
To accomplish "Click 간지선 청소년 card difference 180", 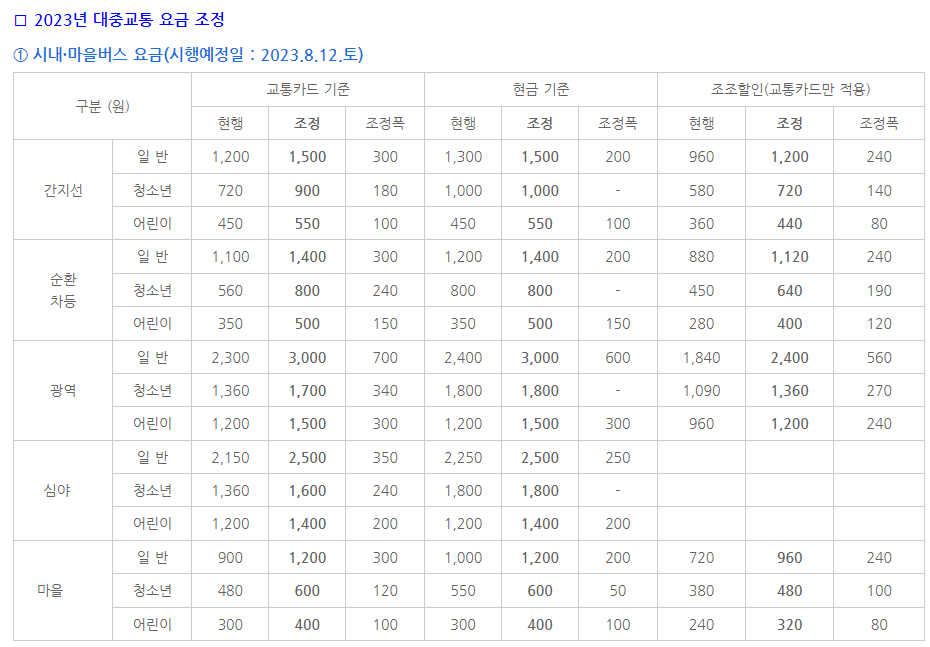I will 385,191.
